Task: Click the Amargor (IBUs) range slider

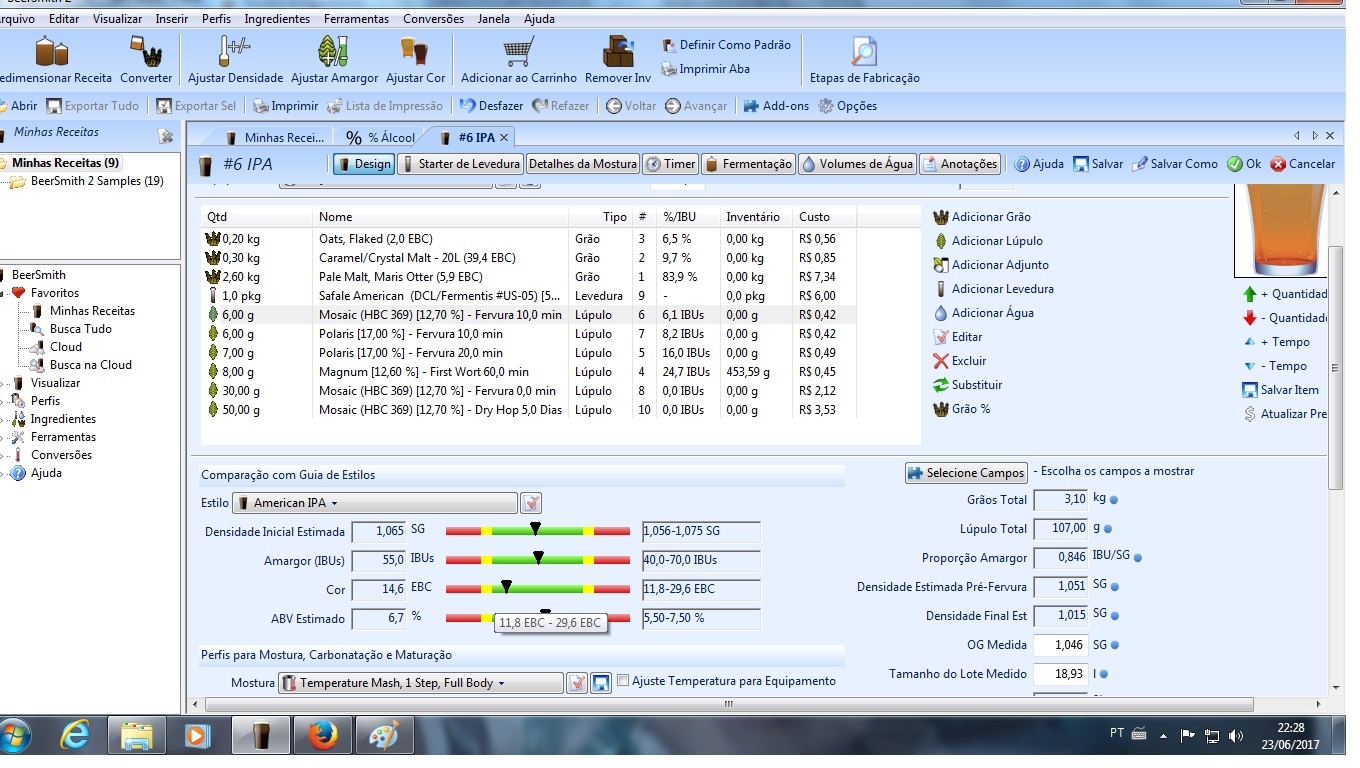Action: click(x=538, y=560)
